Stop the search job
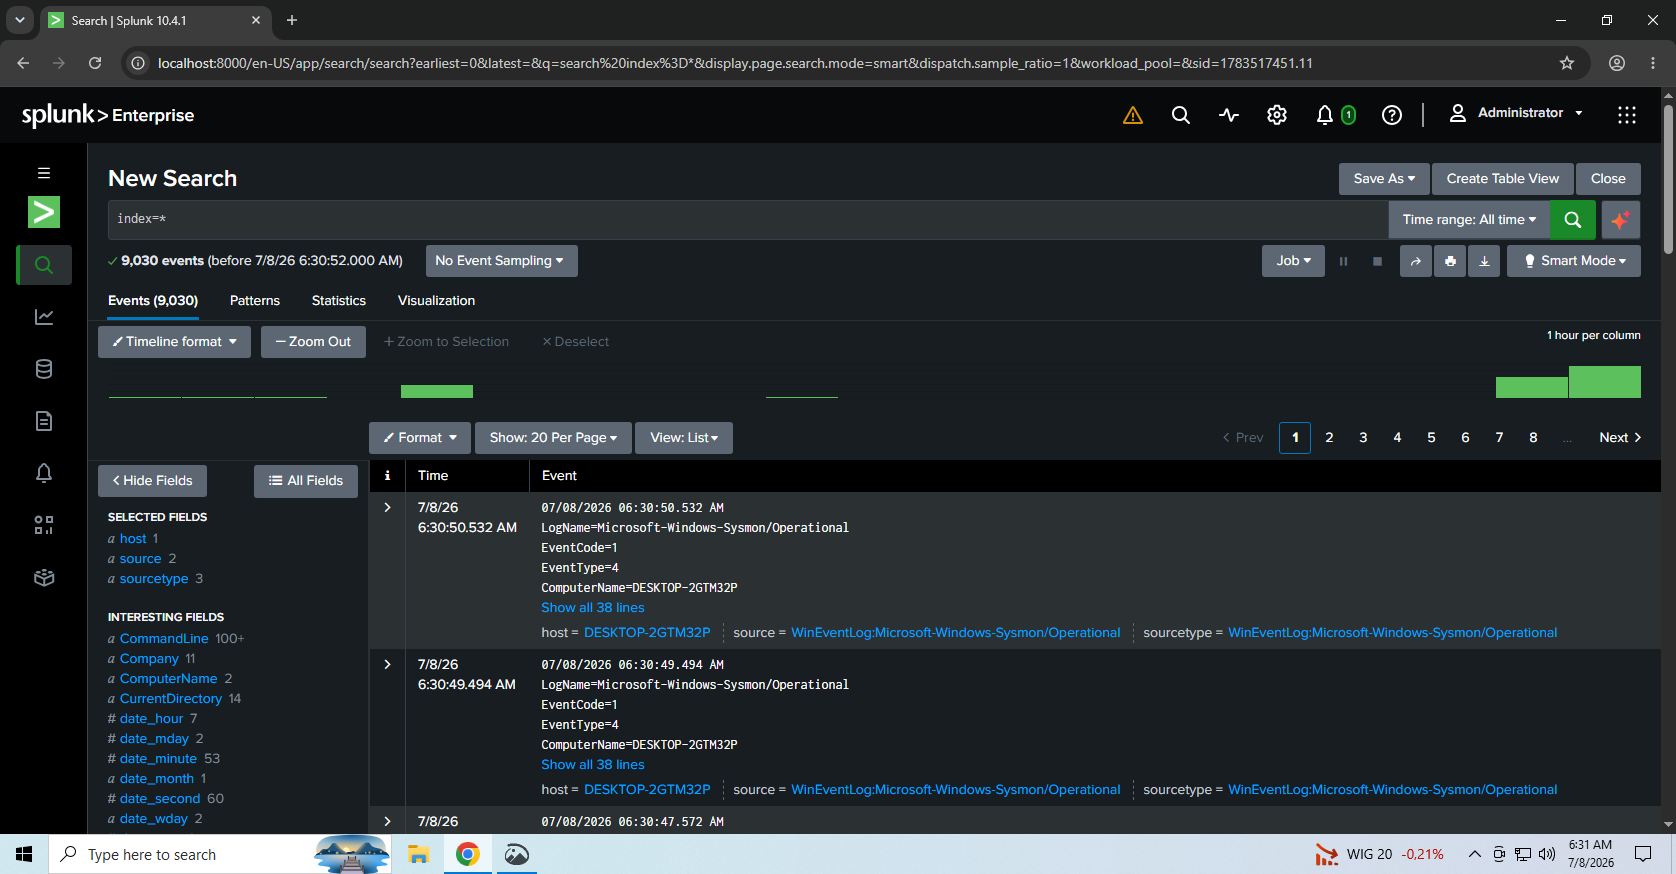This screenshot has height=874, width=1676. (1377, 261)
